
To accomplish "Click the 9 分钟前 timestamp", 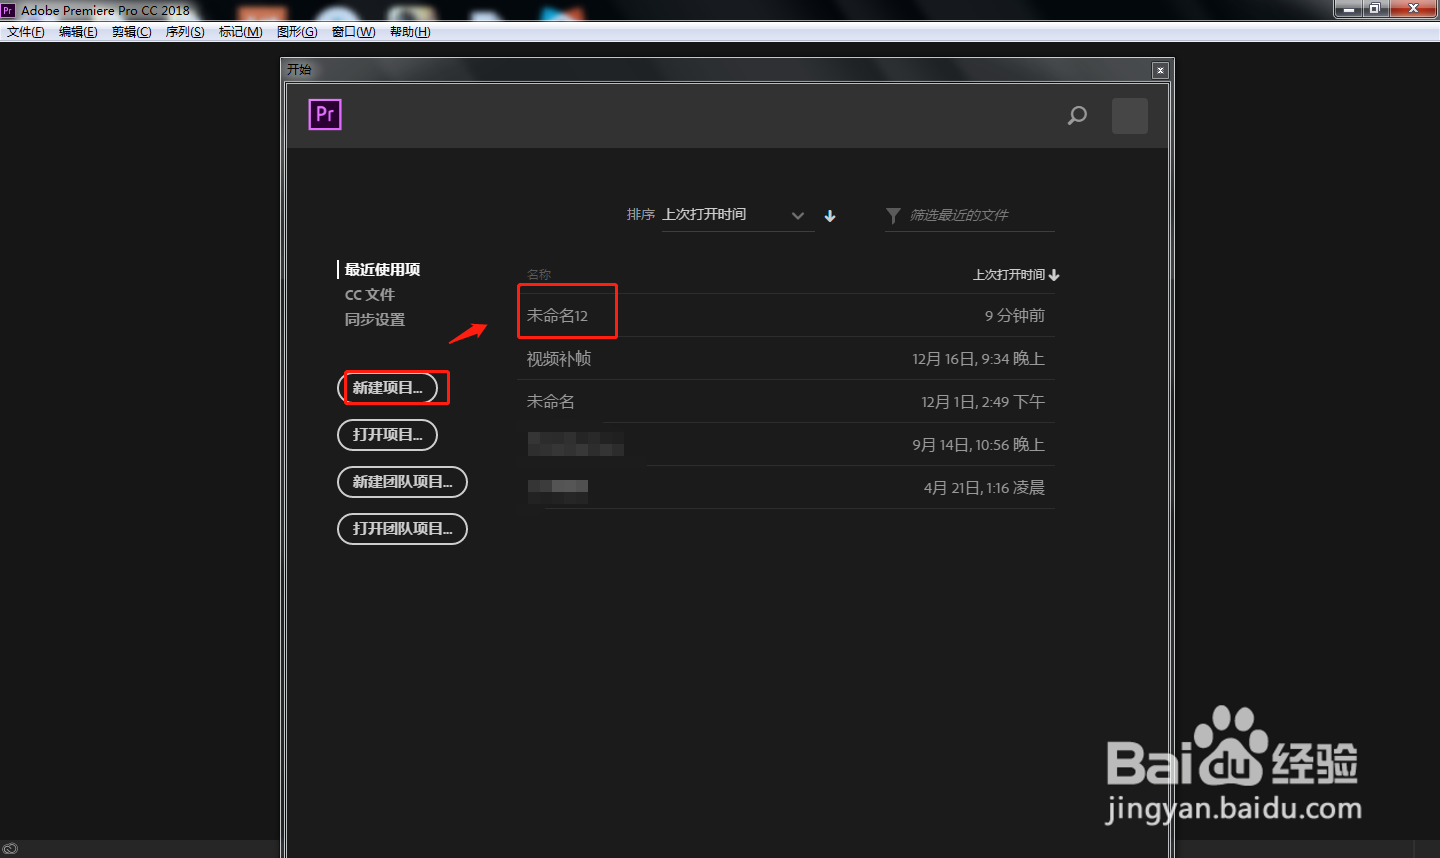I will tap(1015, 316).
